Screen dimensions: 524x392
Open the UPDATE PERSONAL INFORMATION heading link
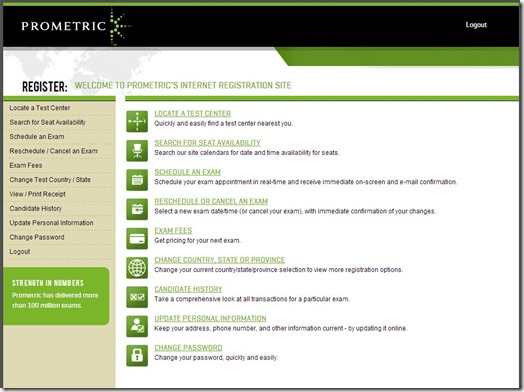pos(210,318)
